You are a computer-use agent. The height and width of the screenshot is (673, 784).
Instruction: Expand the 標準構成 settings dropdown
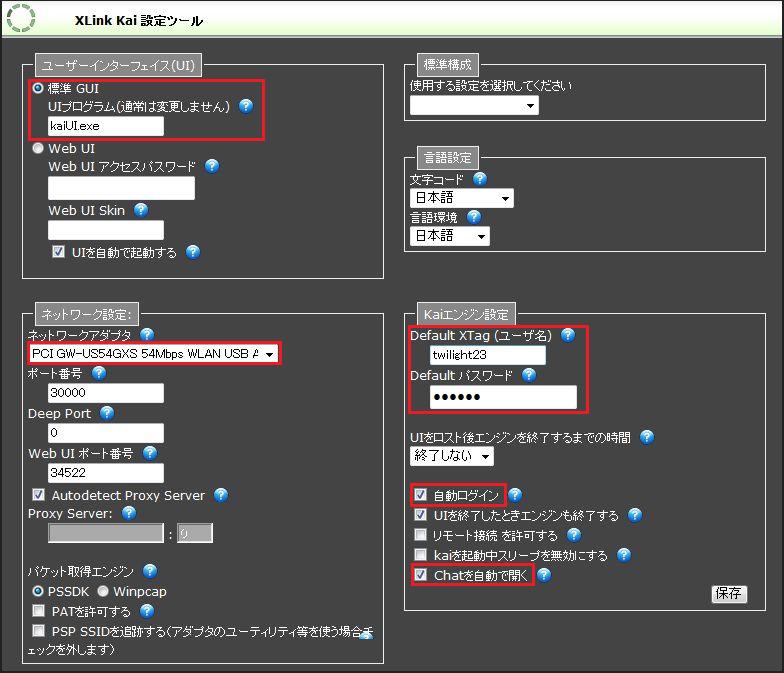pyautogui.click(x=474, y=105)
